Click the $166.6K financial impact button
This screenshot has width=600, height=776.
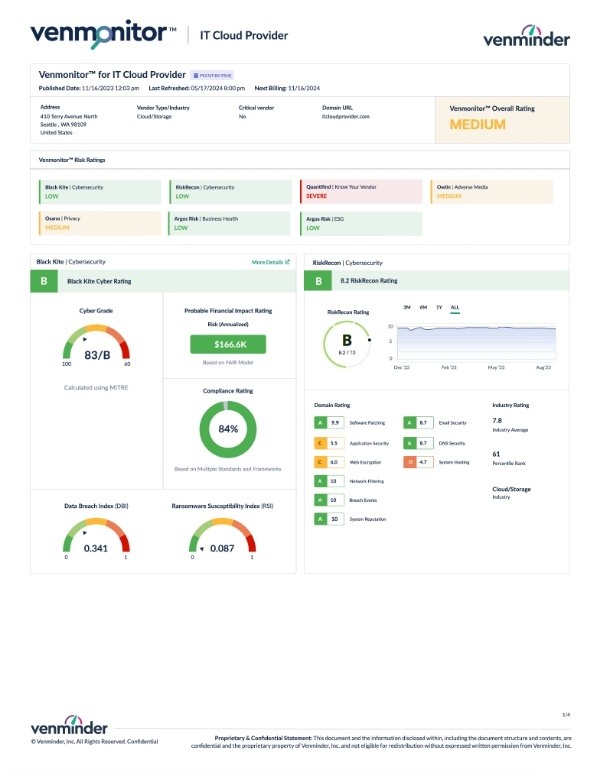pos(228,343)
